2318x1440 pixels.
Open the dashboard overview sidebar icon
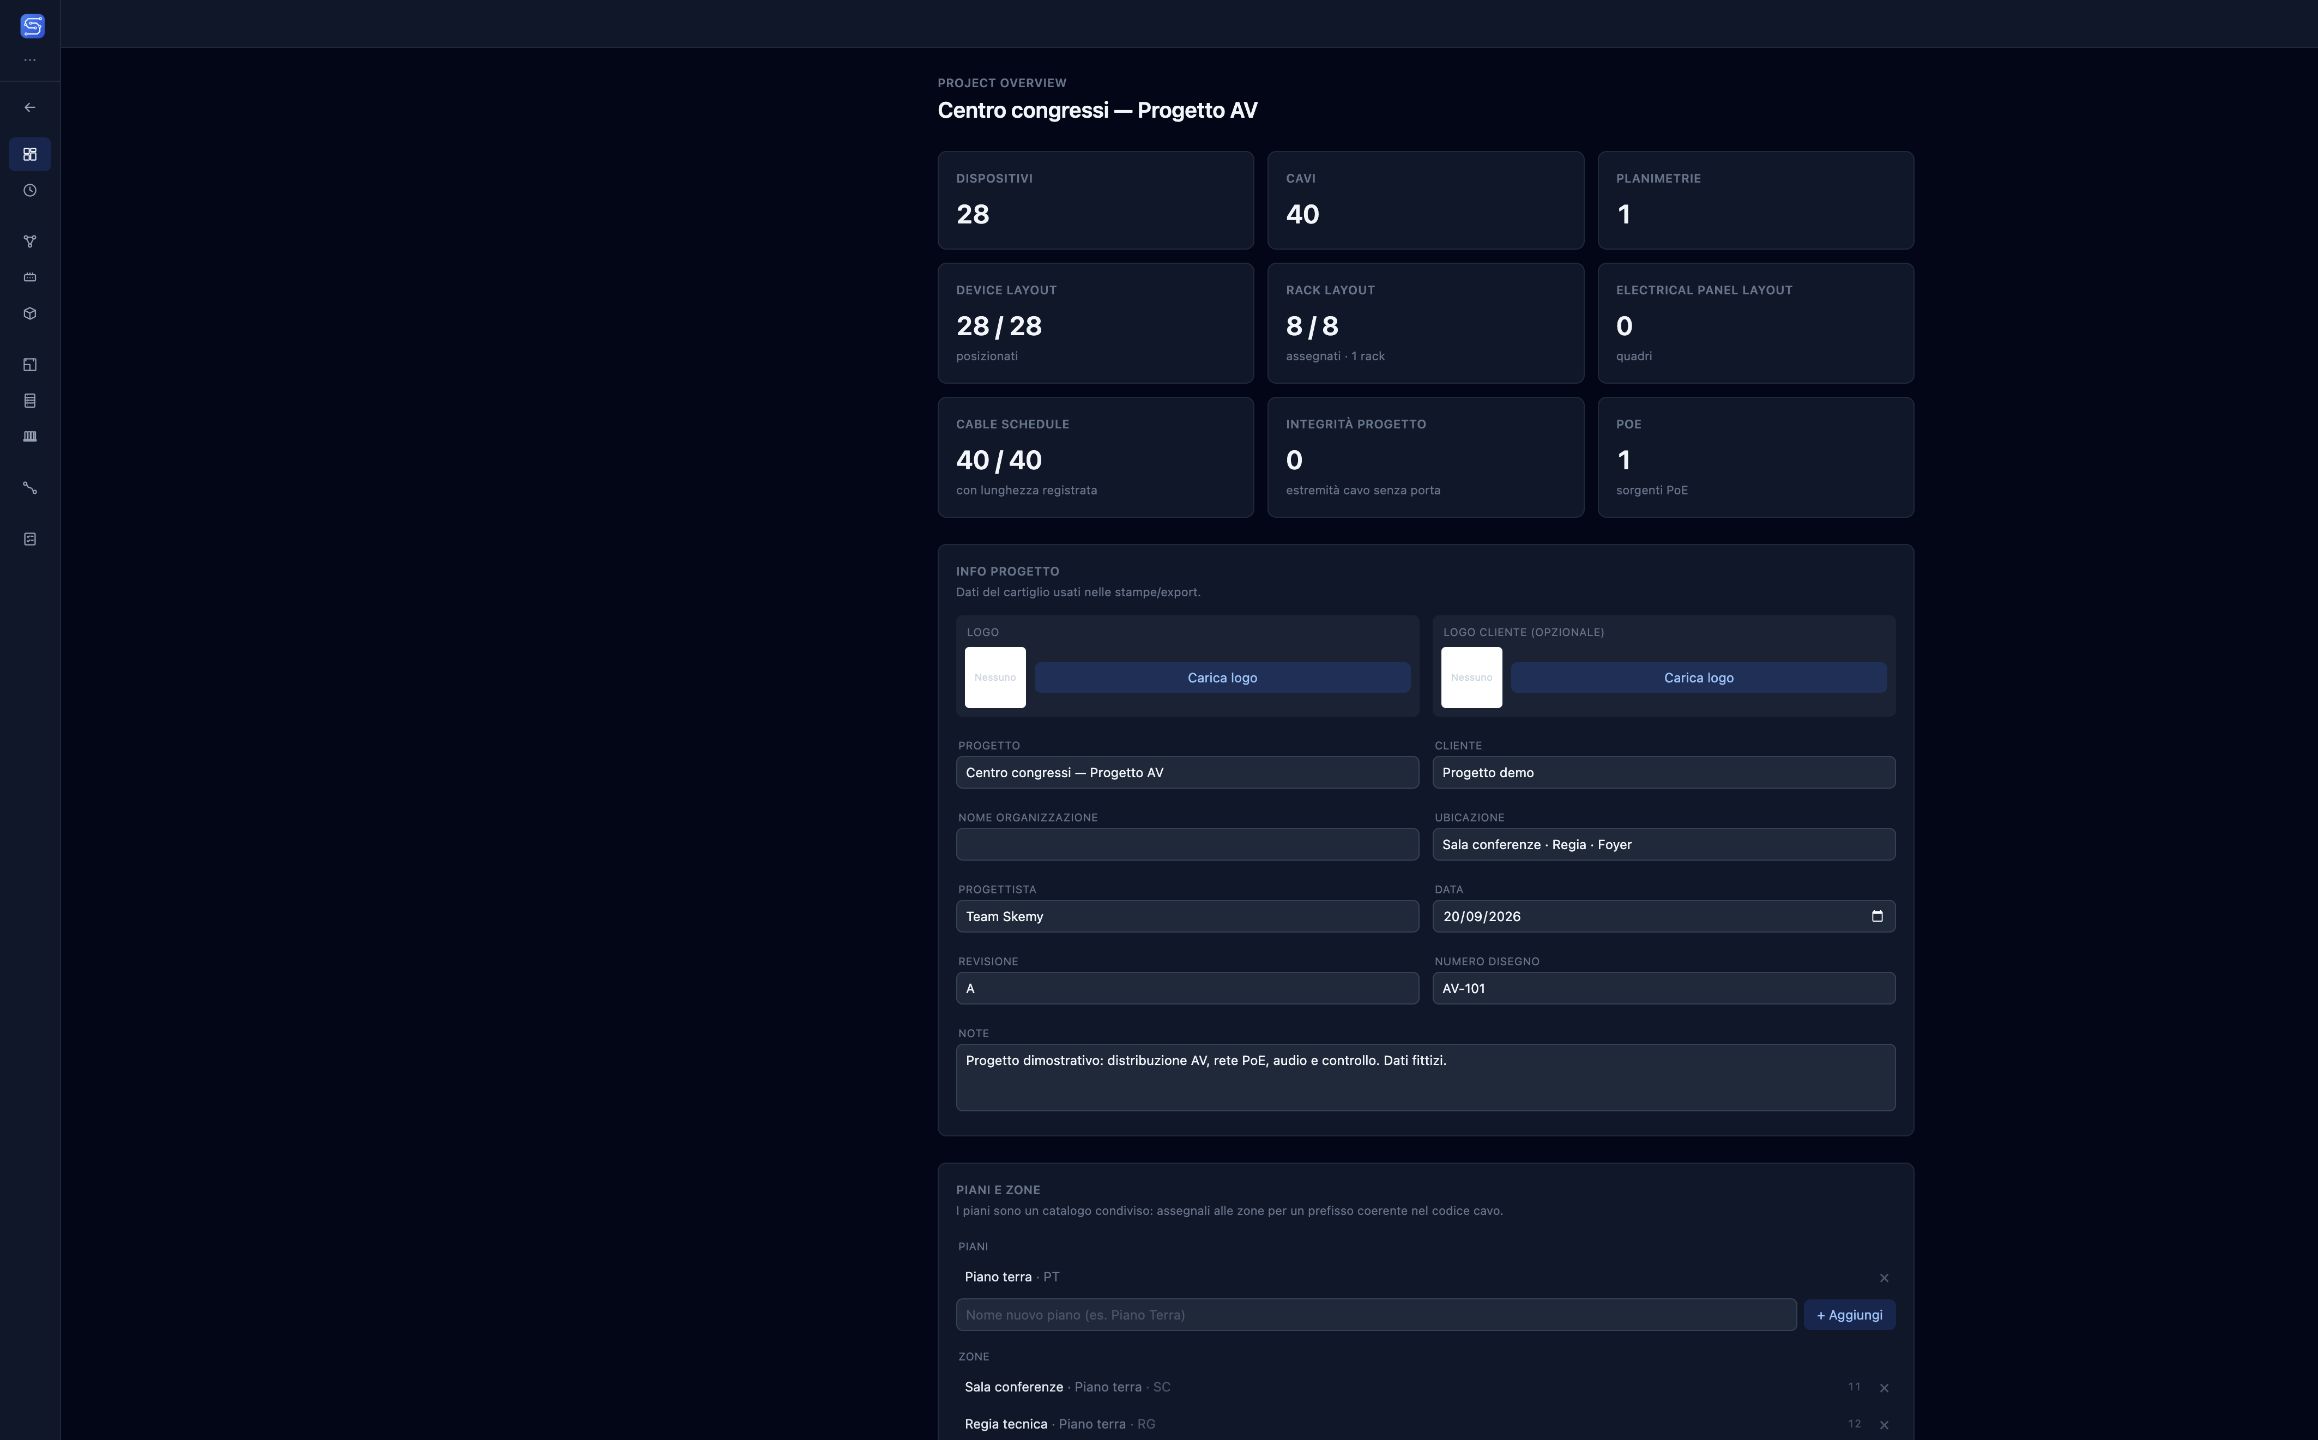[x=30, y=154]
